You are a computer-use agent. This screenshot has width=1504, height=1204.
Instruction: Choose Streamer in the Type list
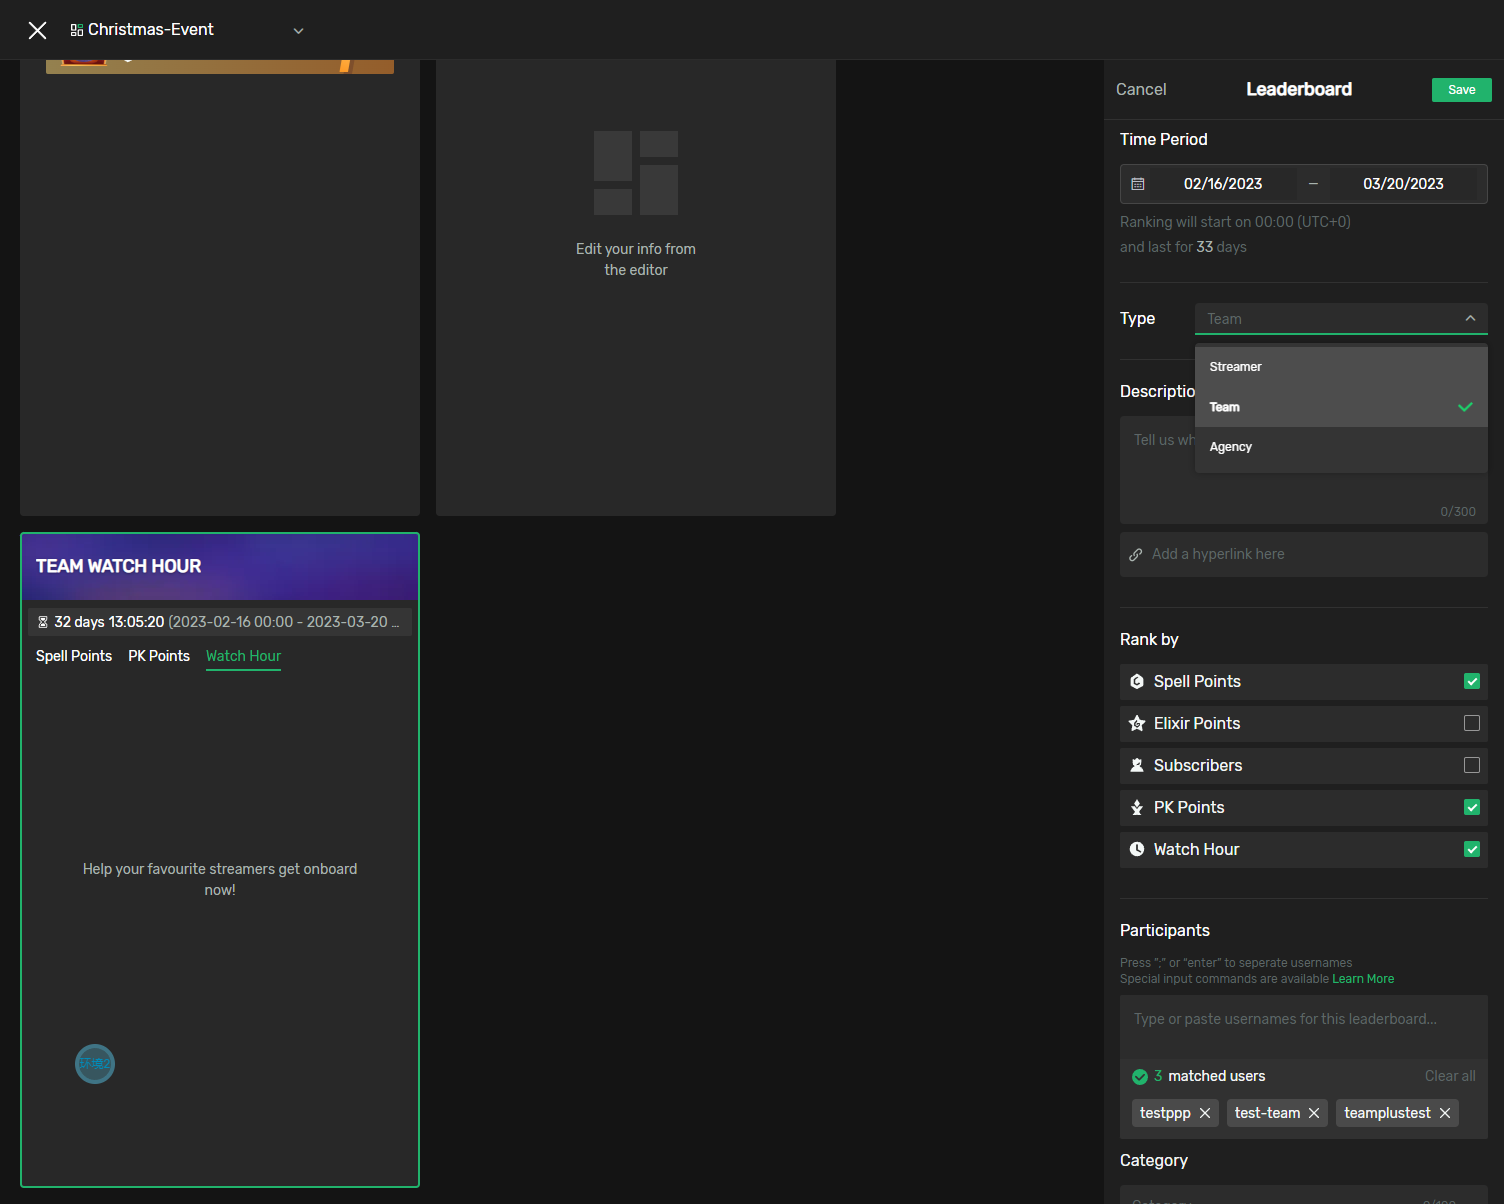(x=1341, y=367)
